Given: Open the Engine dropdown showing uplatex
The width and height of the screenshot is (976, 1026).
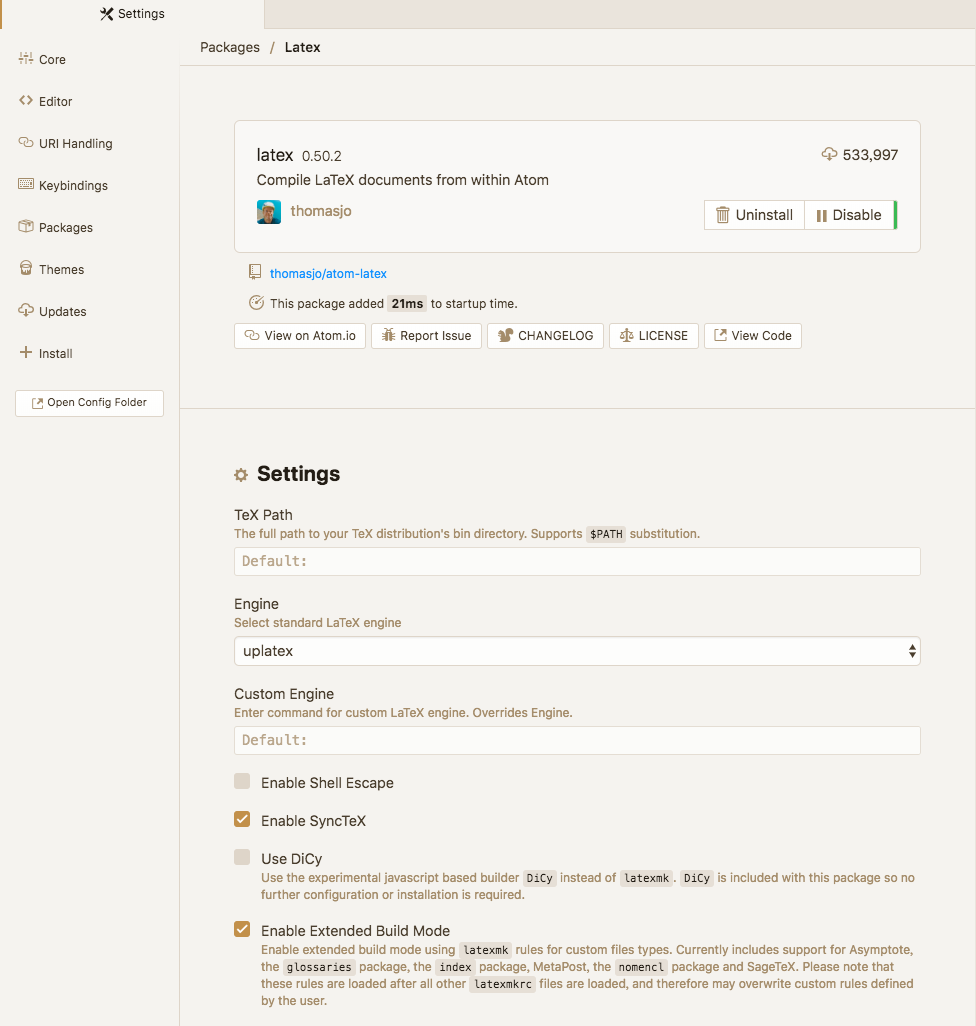Looking at the screenshot, I should (x=577, y=651).
